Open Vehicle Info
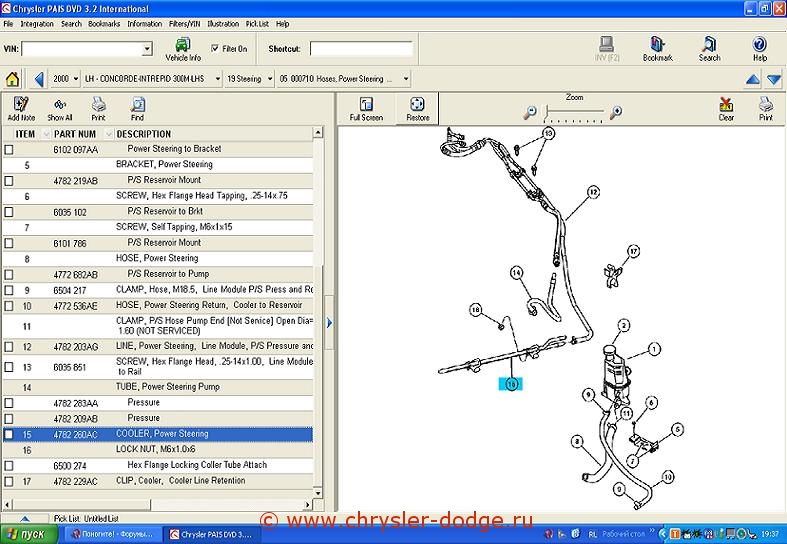 click(x=183, y=49)
